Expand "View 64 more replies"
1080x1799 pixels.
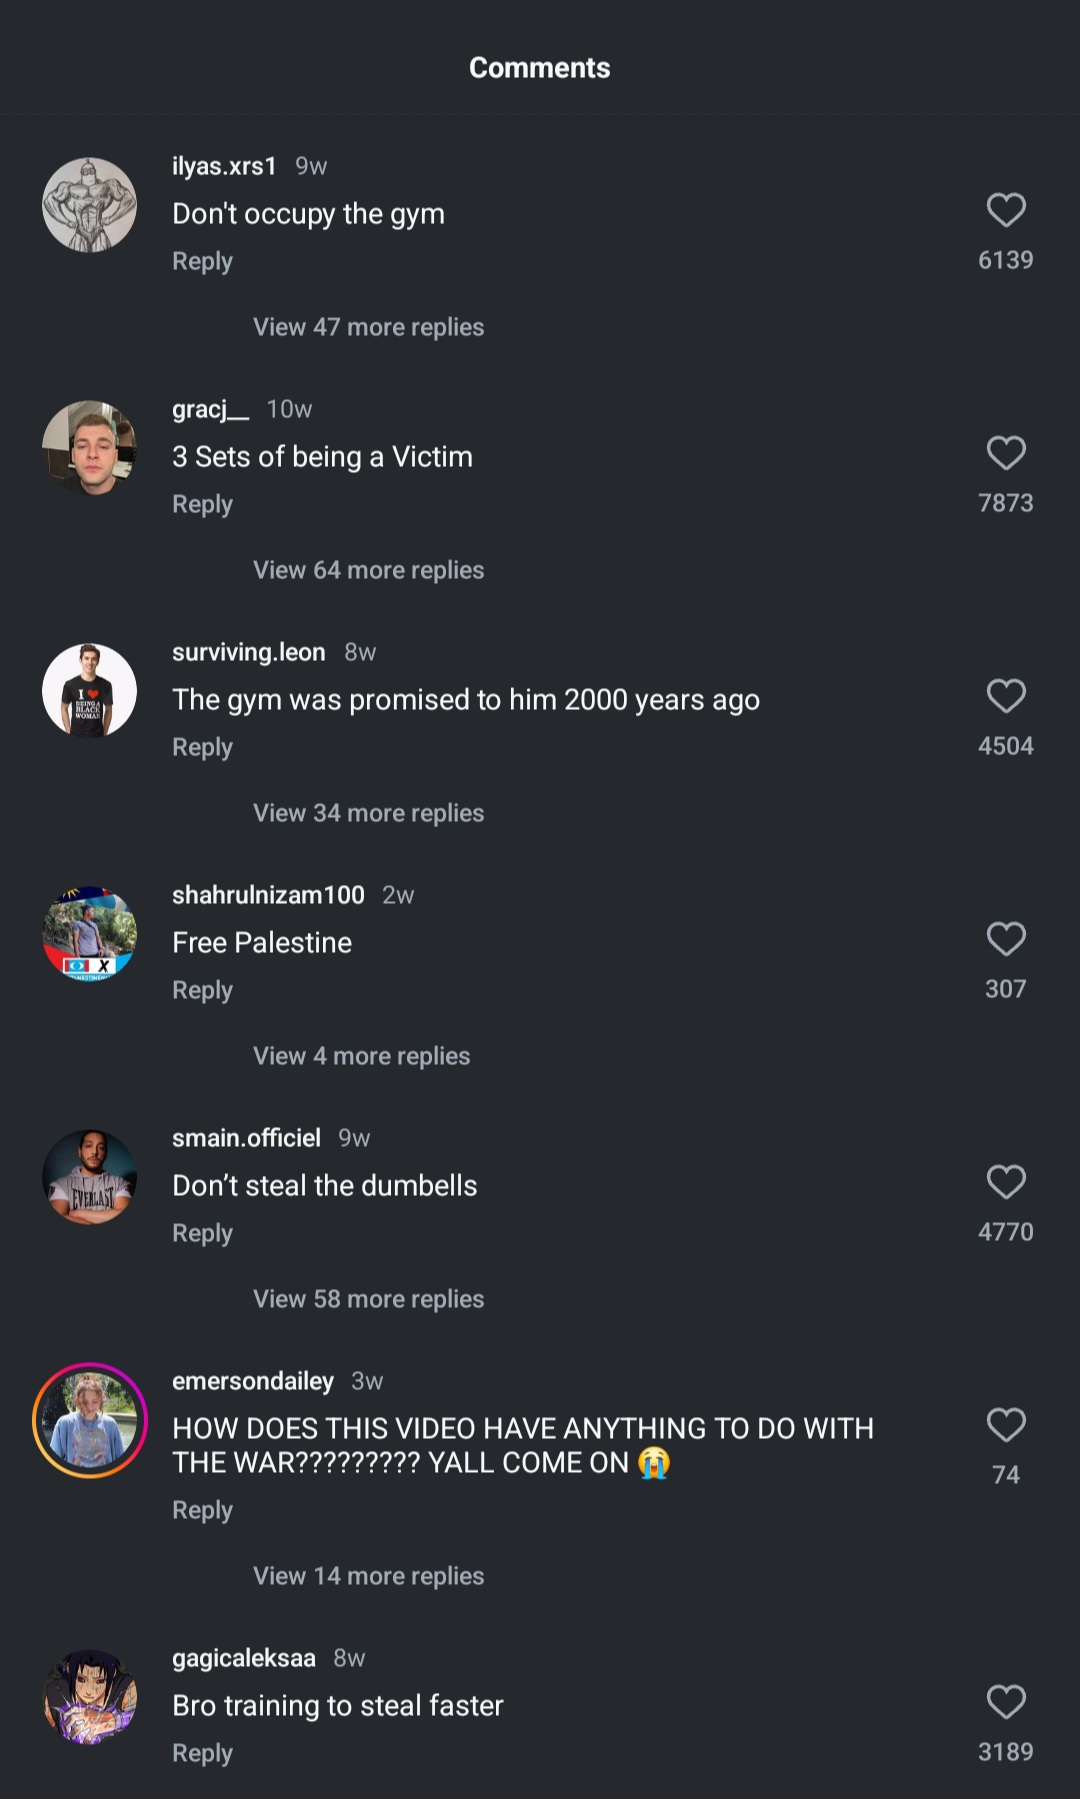pos(368,570)
